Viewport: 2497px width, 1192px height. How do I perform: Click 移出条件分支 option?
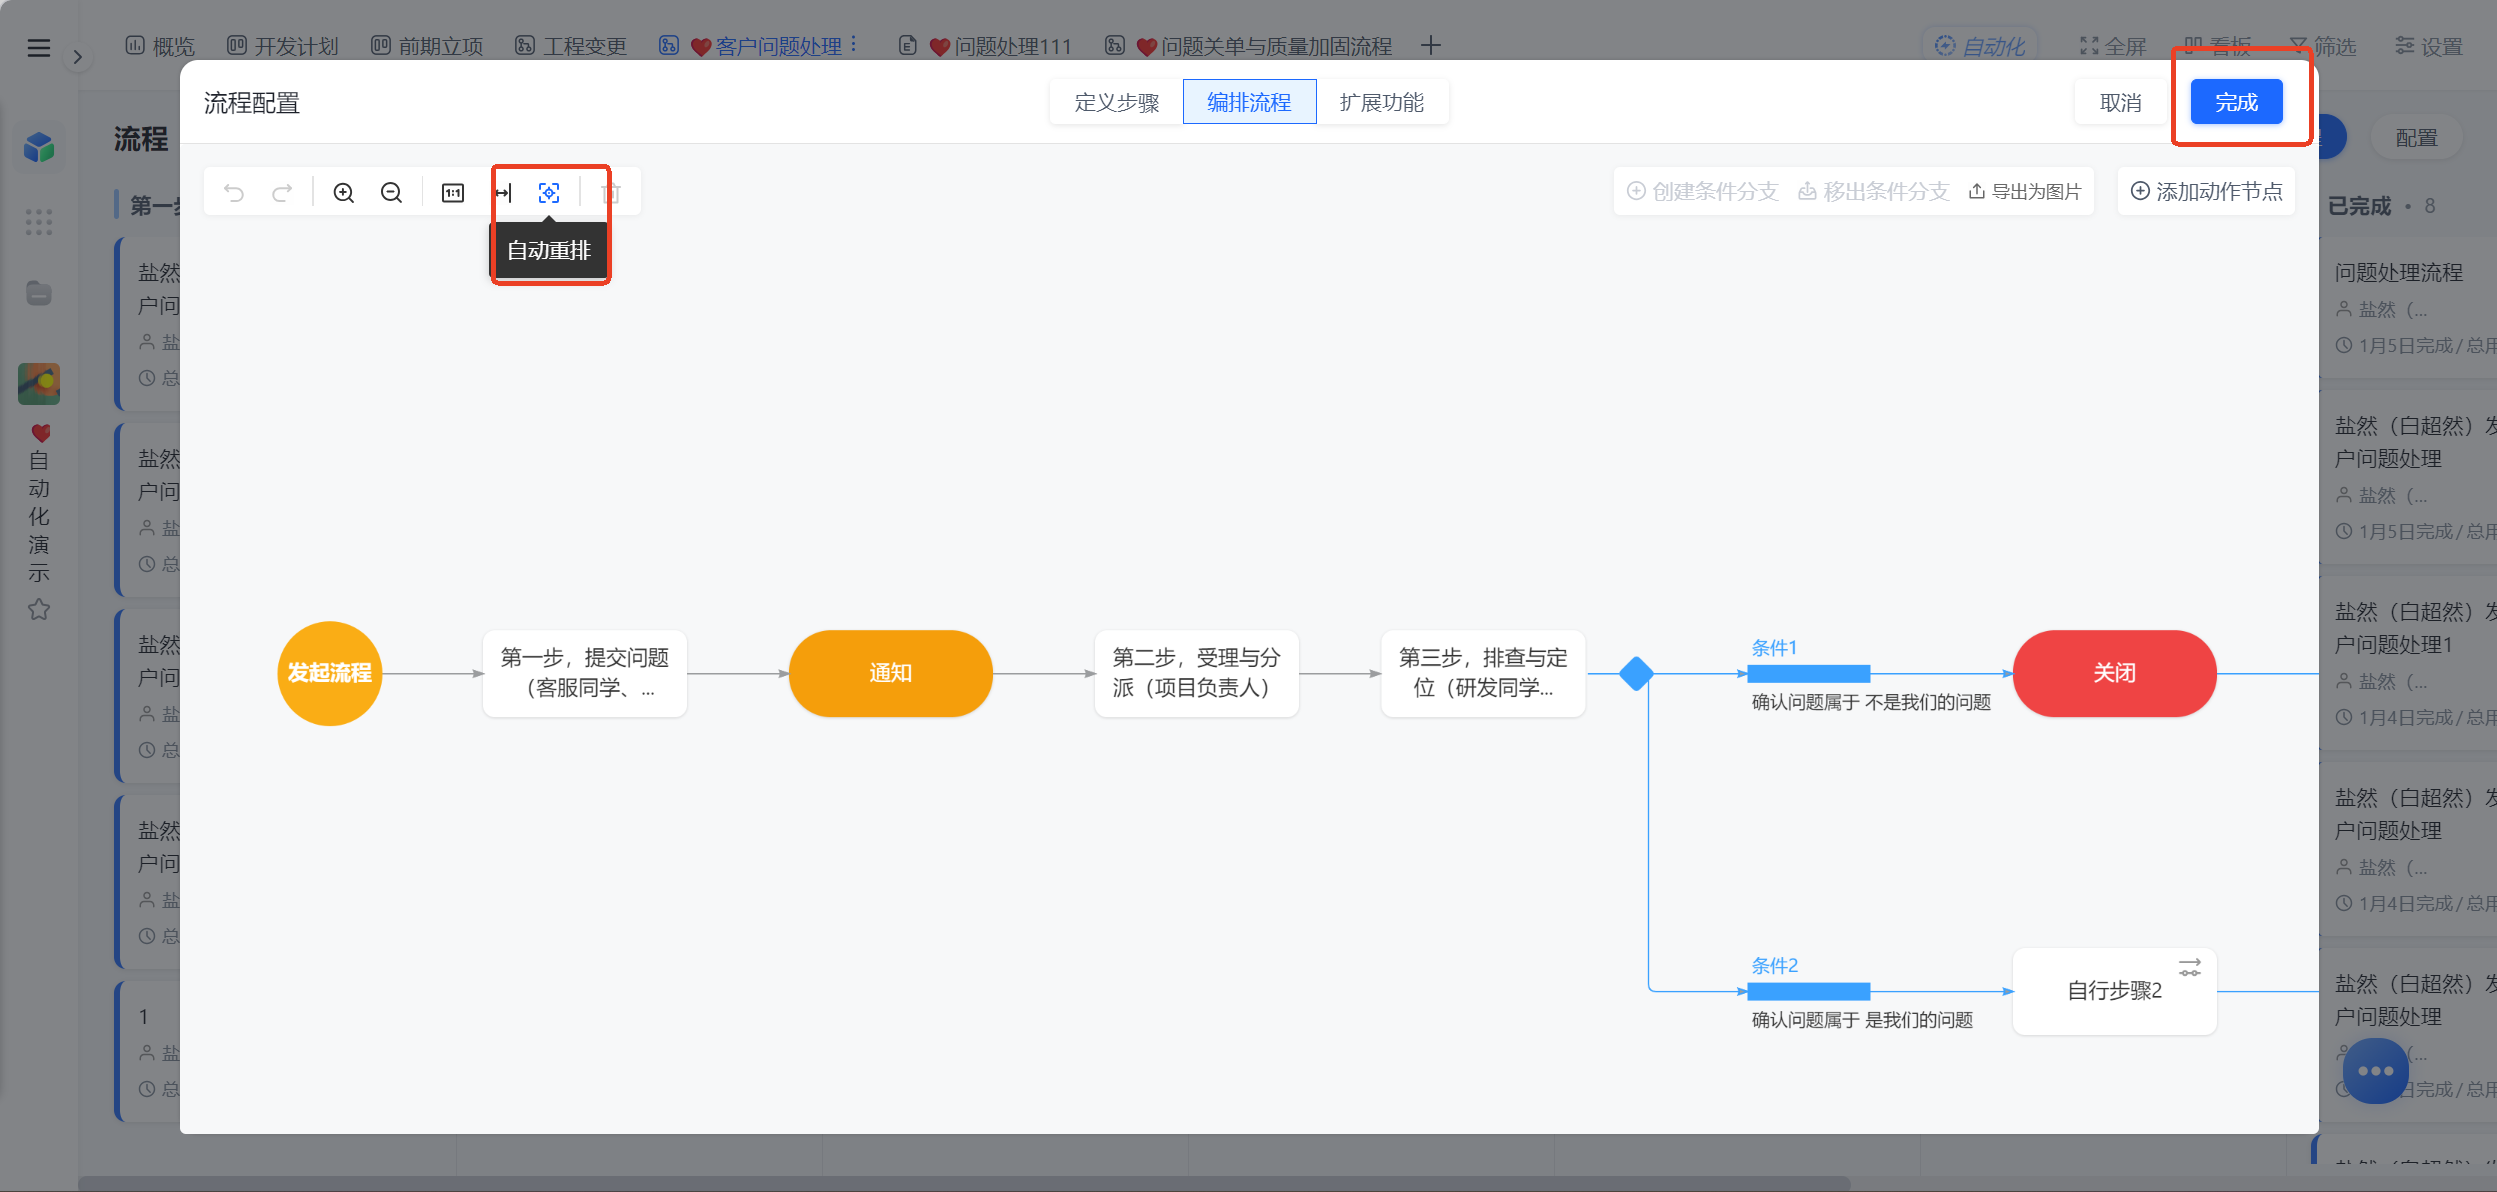(1873, 191)
